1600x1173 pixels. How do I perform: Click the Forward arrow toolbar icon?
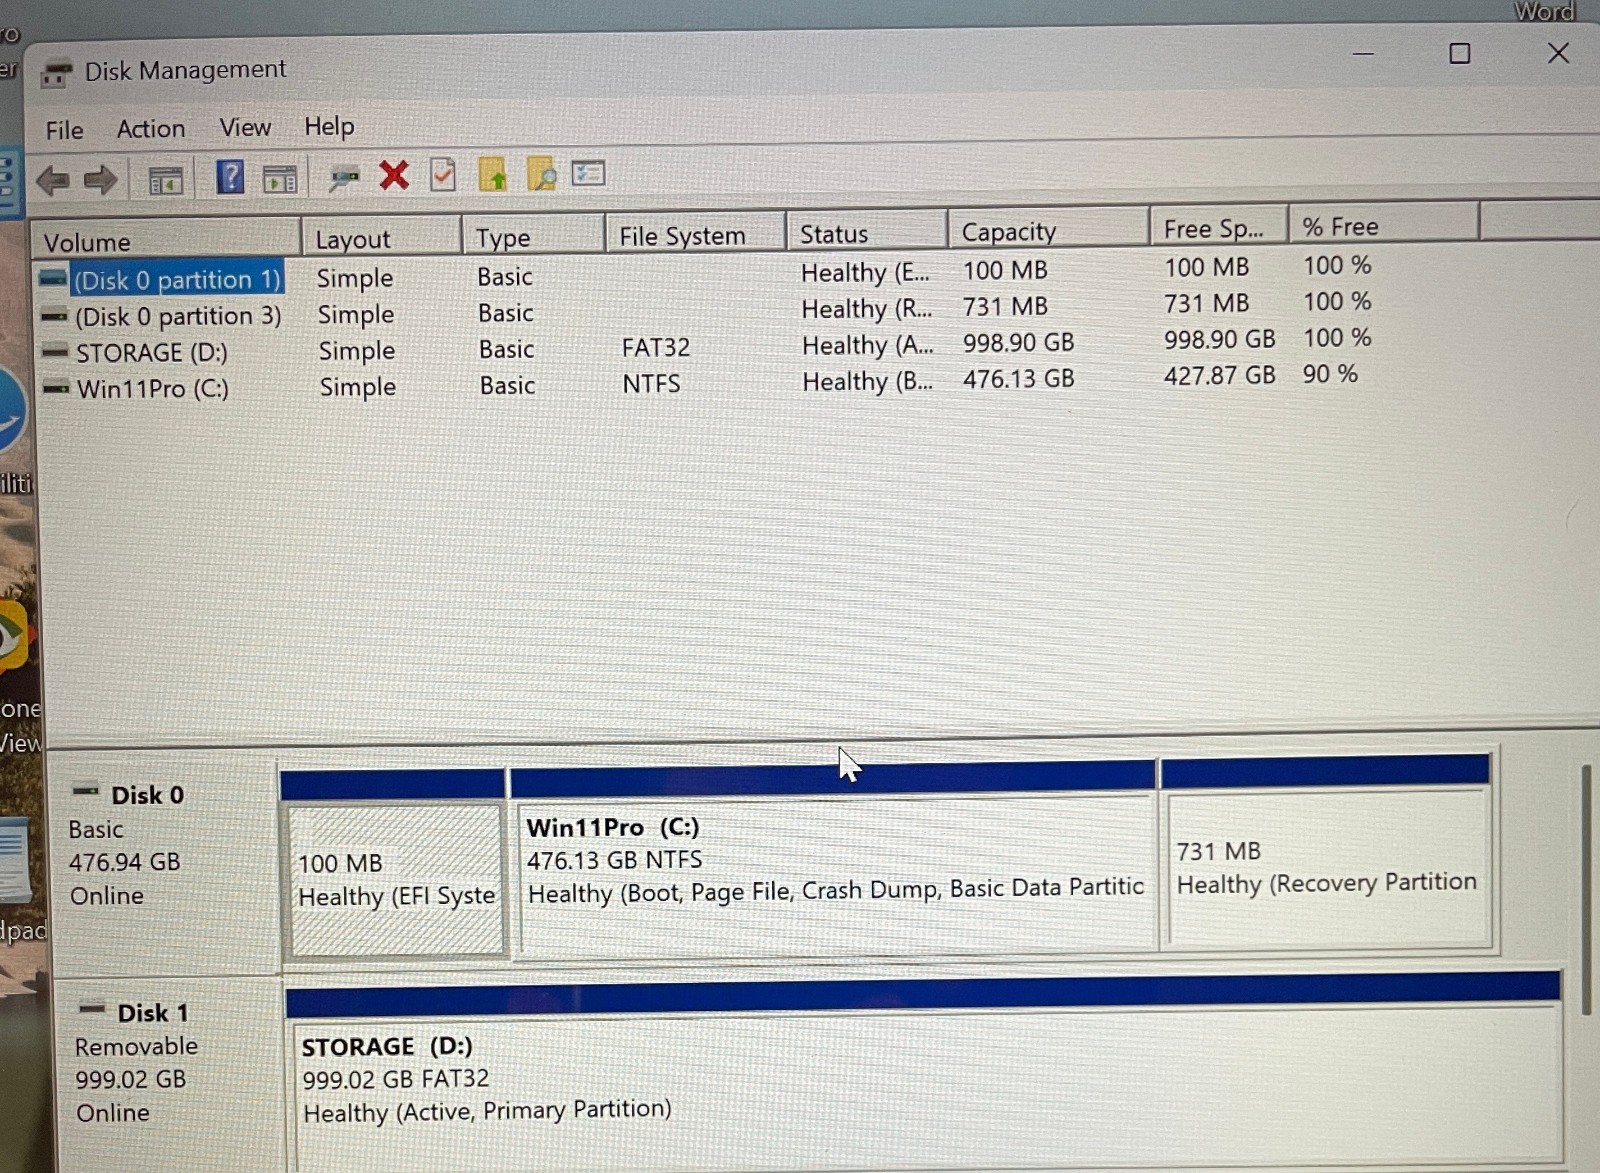(100, 180)
